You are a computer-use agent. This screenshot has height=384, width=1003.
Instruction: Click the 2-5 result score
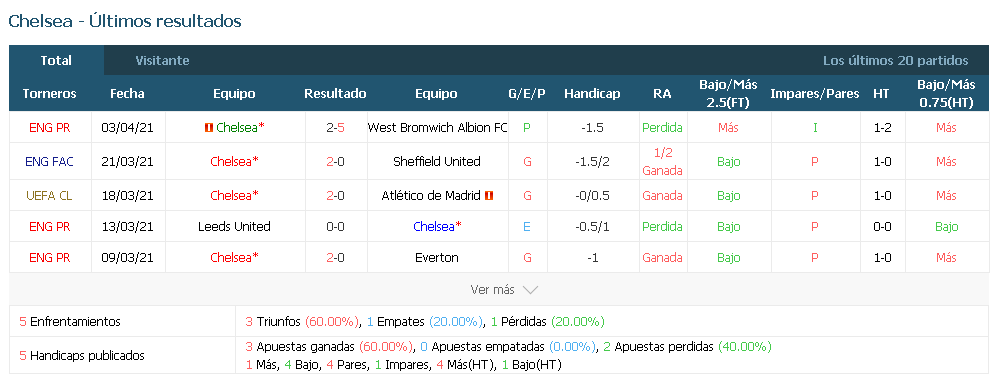point(335,127)
